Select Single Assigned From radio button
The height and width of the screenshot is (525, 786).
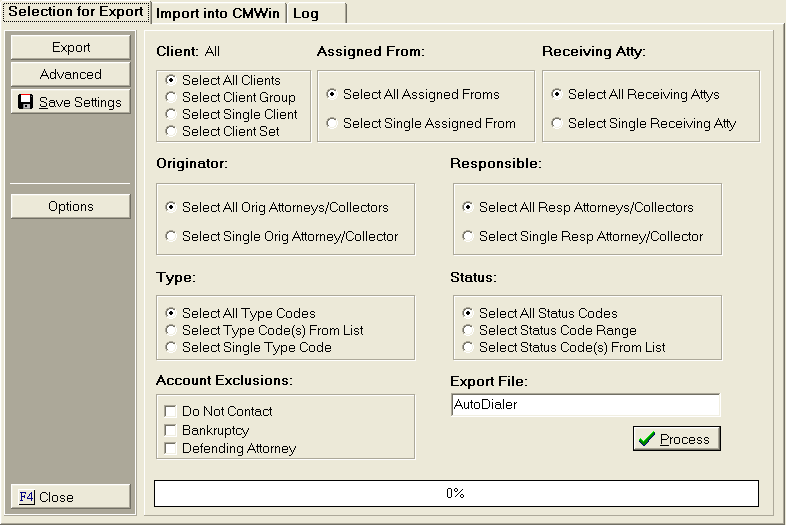[x=333, y=123]
